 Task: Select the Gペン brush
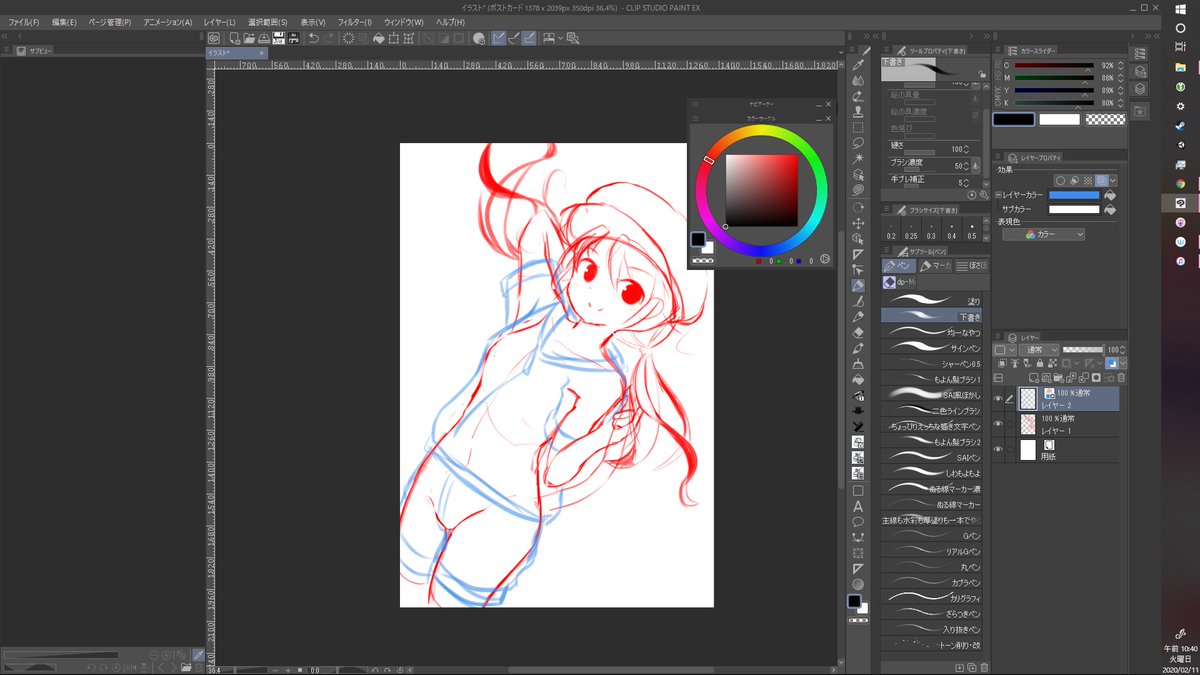click(x=932, y=535)
